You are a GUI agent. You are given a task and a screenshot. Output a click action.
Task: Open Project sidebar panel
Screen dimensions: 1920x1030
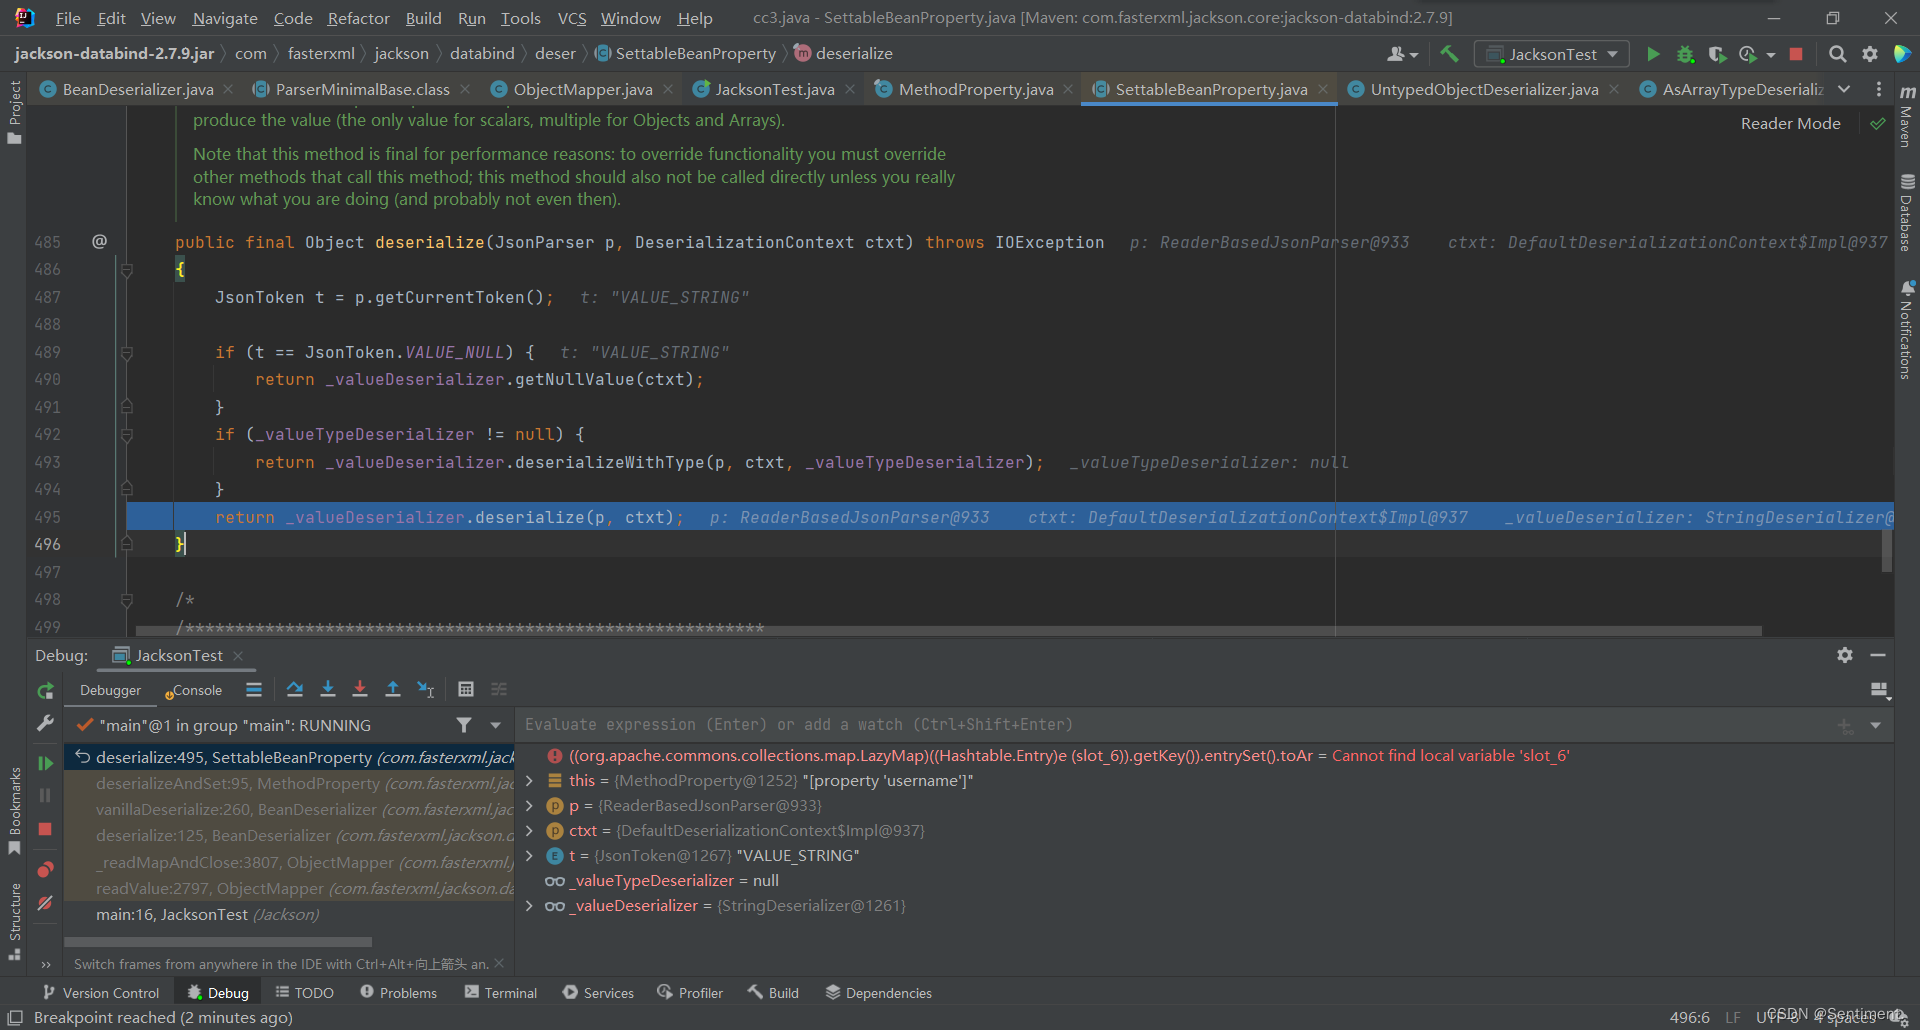pyautogui.click(x=14, y=111)
